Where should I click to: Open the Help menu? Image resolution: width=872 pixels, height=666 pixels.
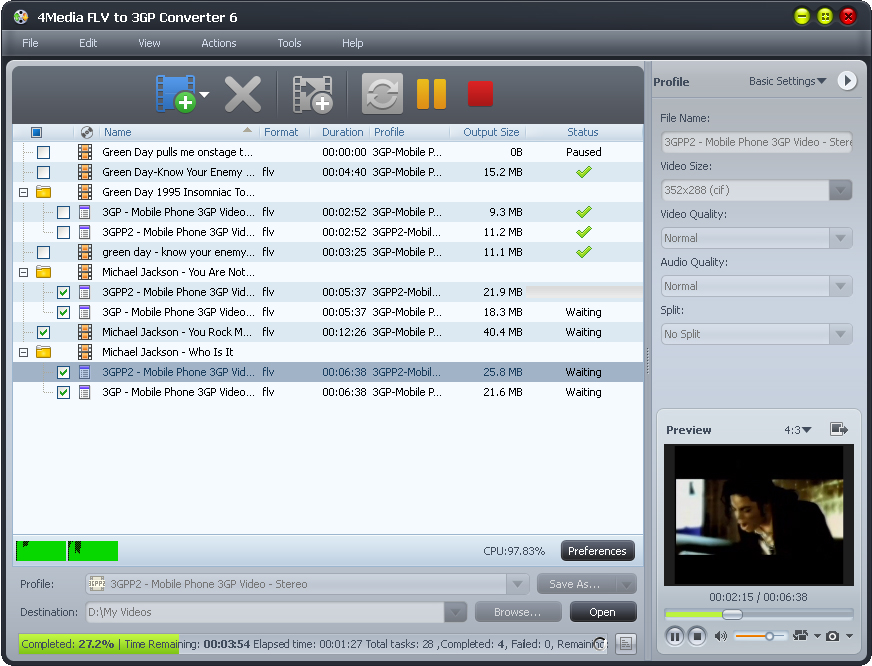click(x=352, y=43)
